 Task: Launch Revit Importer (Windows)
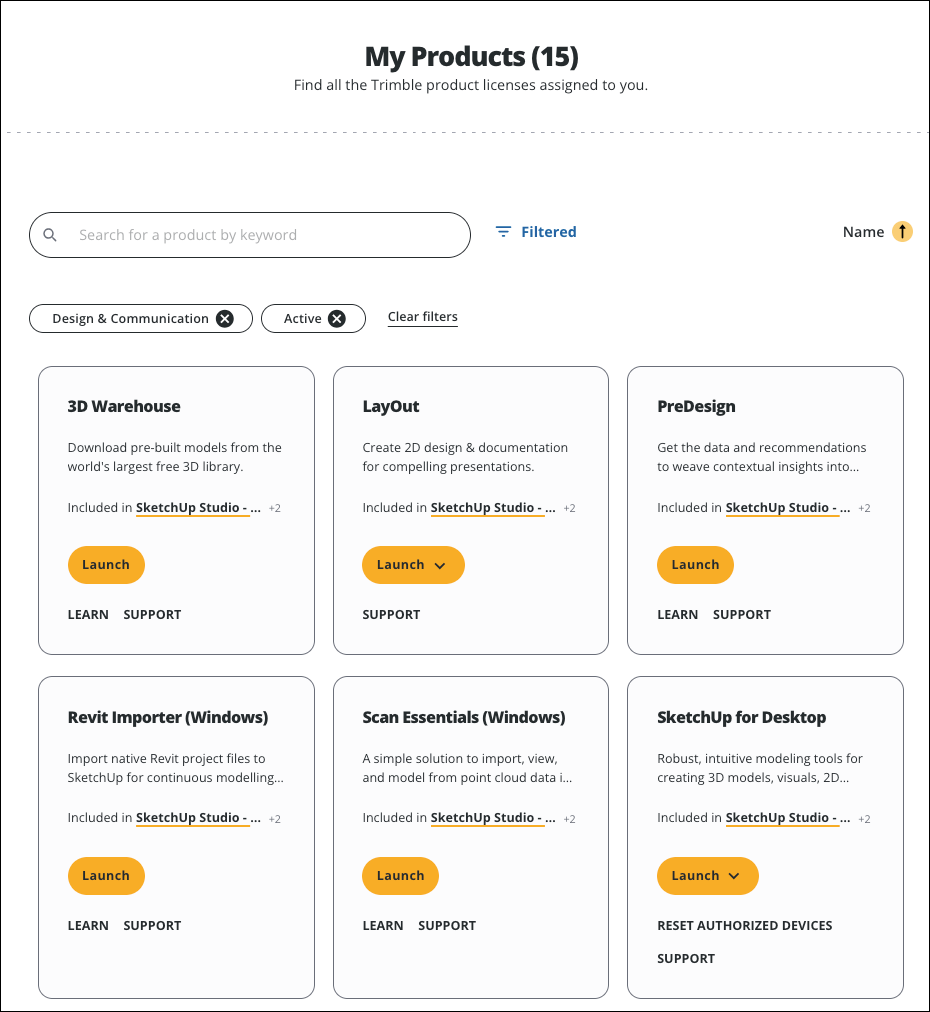[106, 875]
